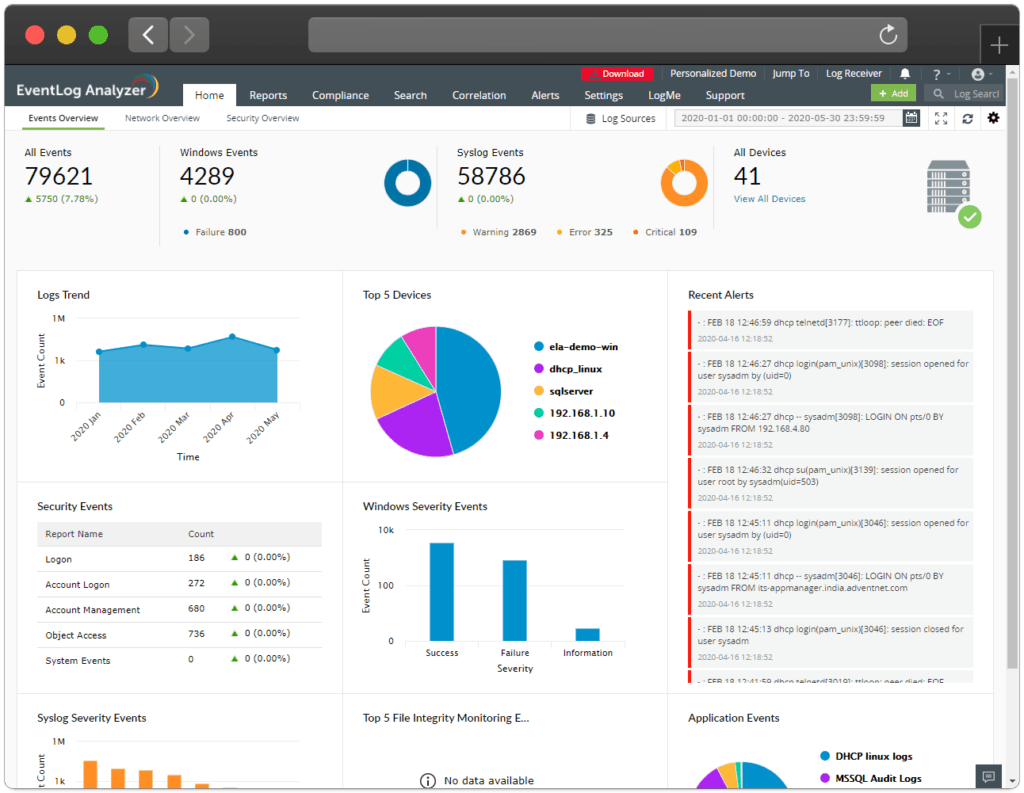Focus the Log Search field
This screenshot has height=793, width=1024.
coord(976,94)
